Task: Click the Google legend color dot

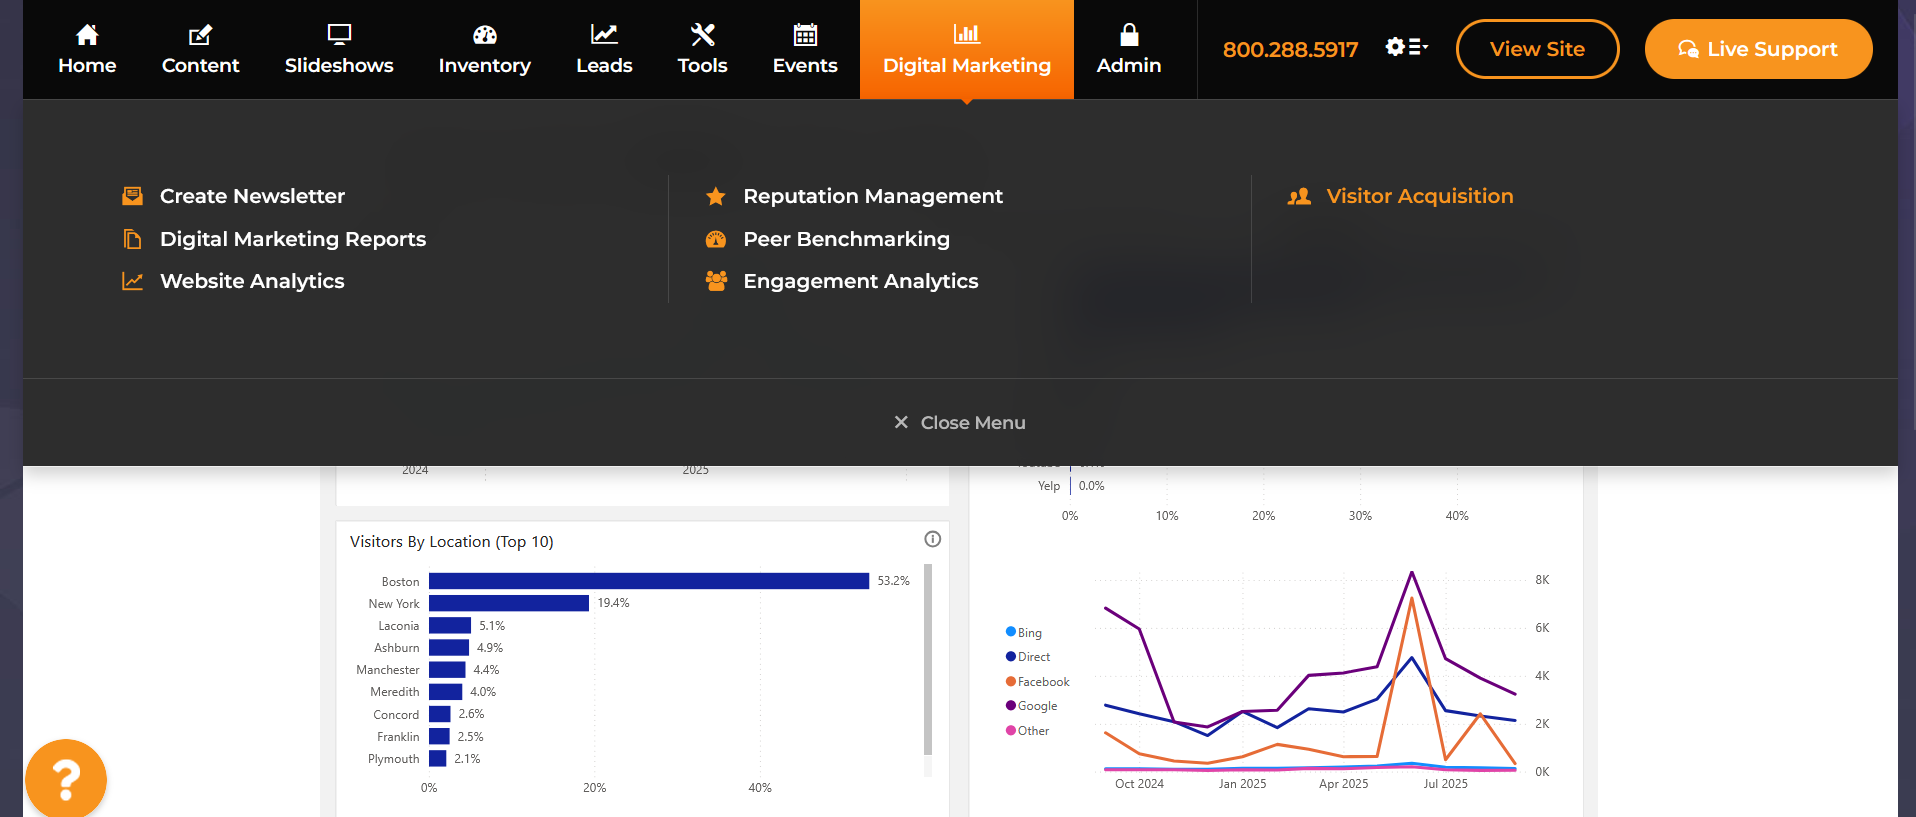Action: pyautogui.click(x=1011, y=705)
